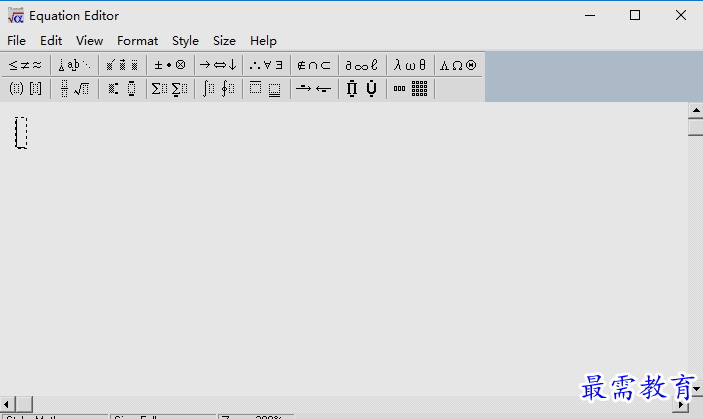Open the fence templates palette
Screen dimensions: 703x419
point(25,89)
